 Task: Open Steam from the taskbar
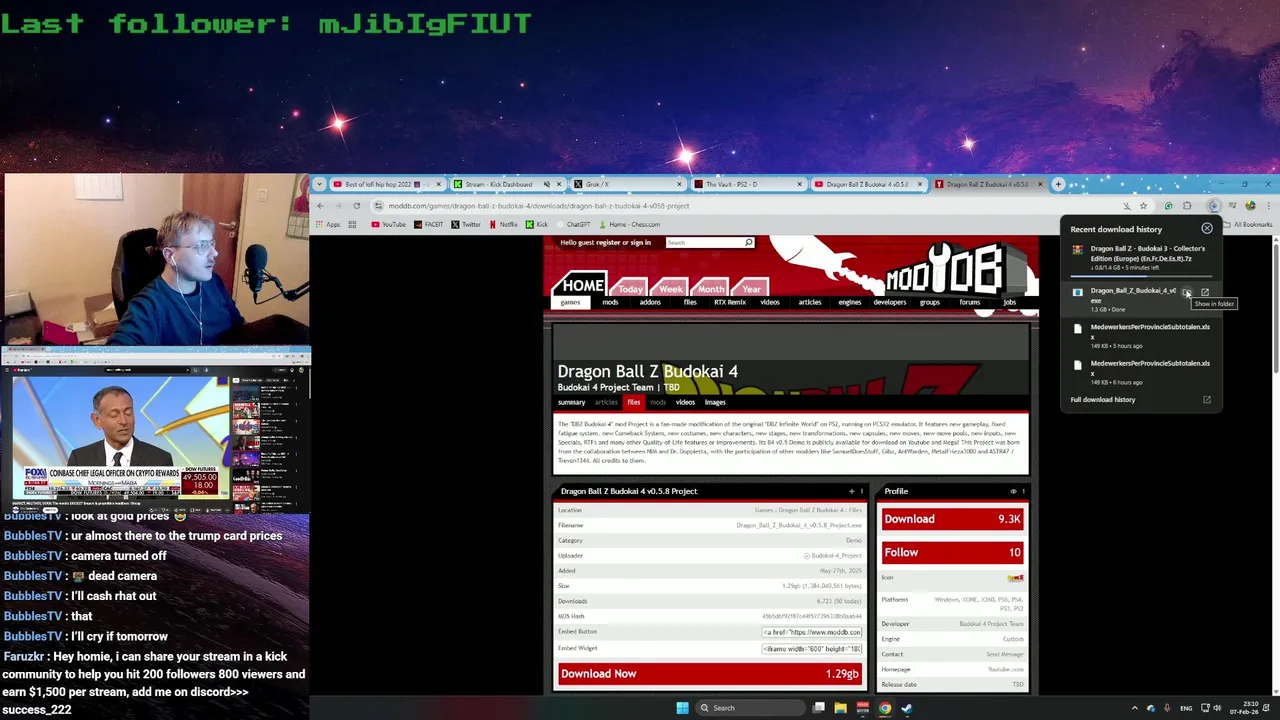click(x=907, y=708)
